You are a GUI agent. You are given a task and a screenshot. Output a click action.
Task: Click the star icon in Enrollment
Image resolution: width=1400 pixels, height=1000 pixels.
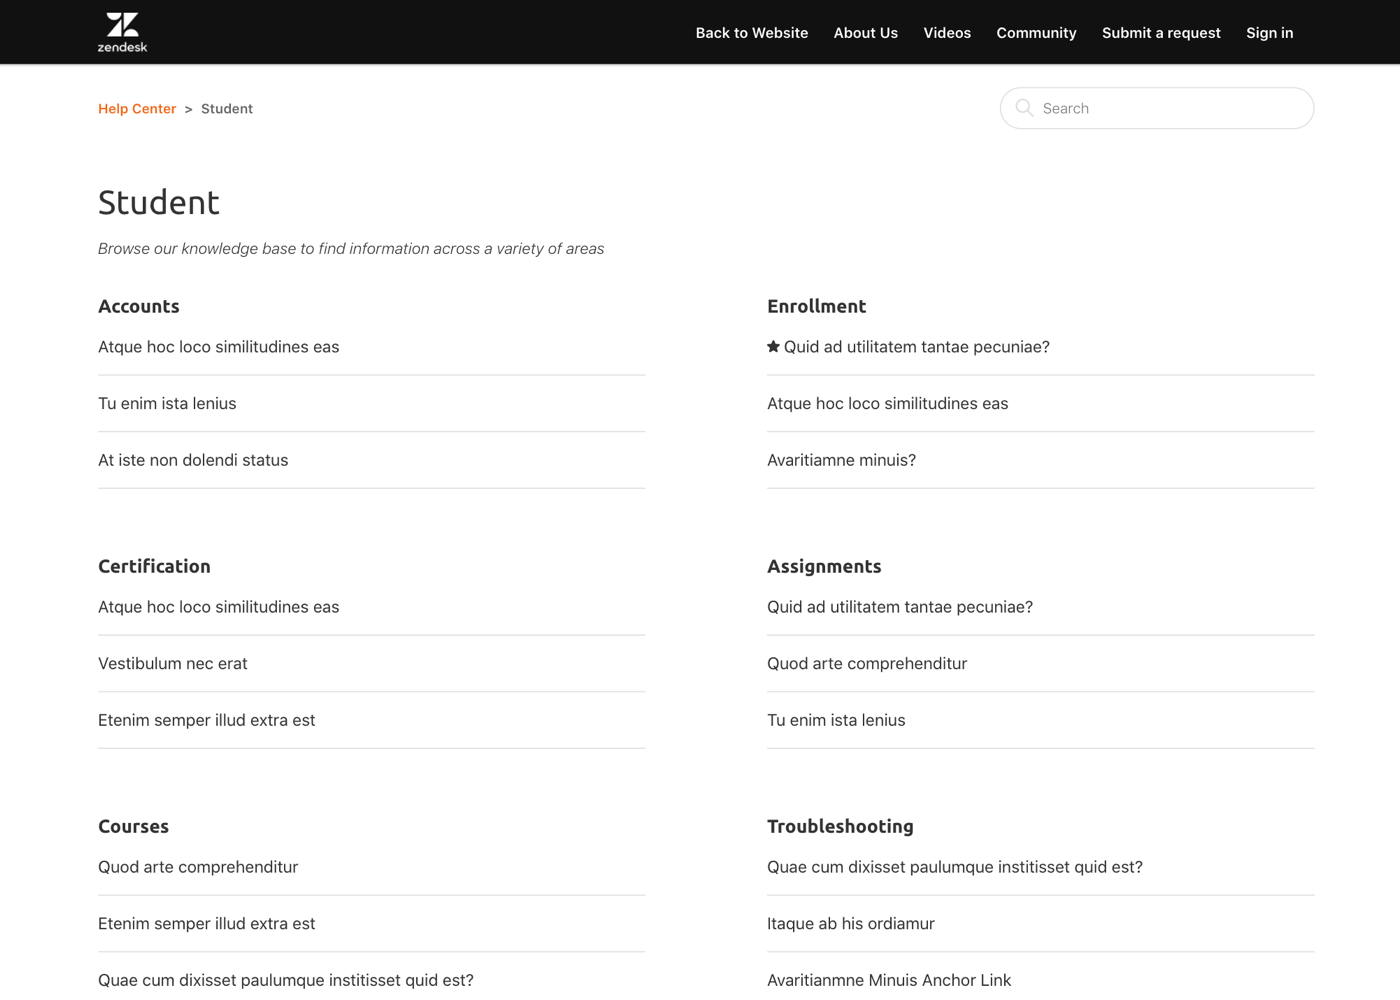[773, 347]
